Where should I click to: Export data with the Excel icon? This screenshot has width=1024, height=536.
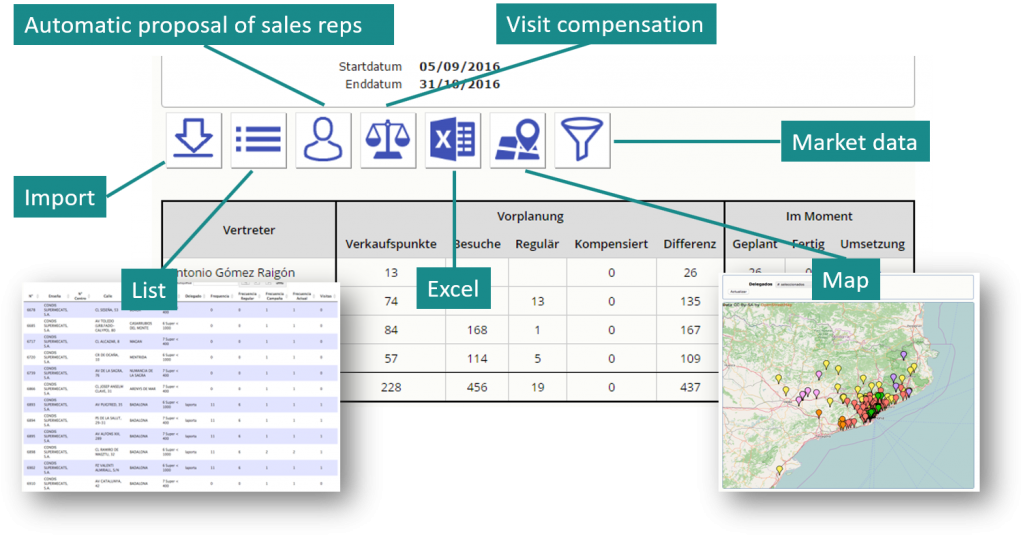coord(453,140)
